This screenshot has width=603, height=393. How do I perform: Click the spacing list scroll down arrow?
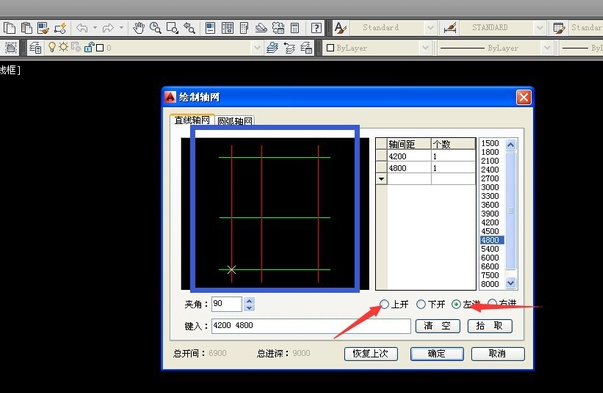[x=510, y=283]
